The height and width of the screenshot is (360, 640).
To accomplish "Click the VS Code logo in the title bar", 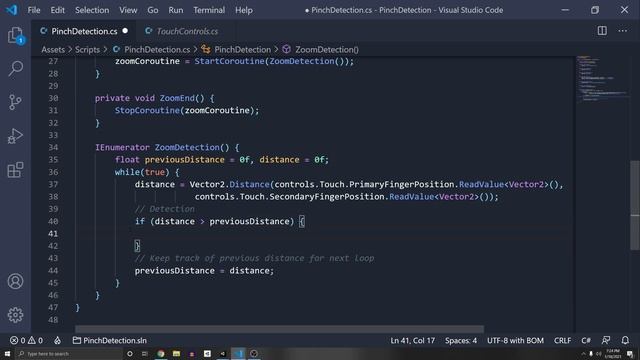I will (12, 10).
